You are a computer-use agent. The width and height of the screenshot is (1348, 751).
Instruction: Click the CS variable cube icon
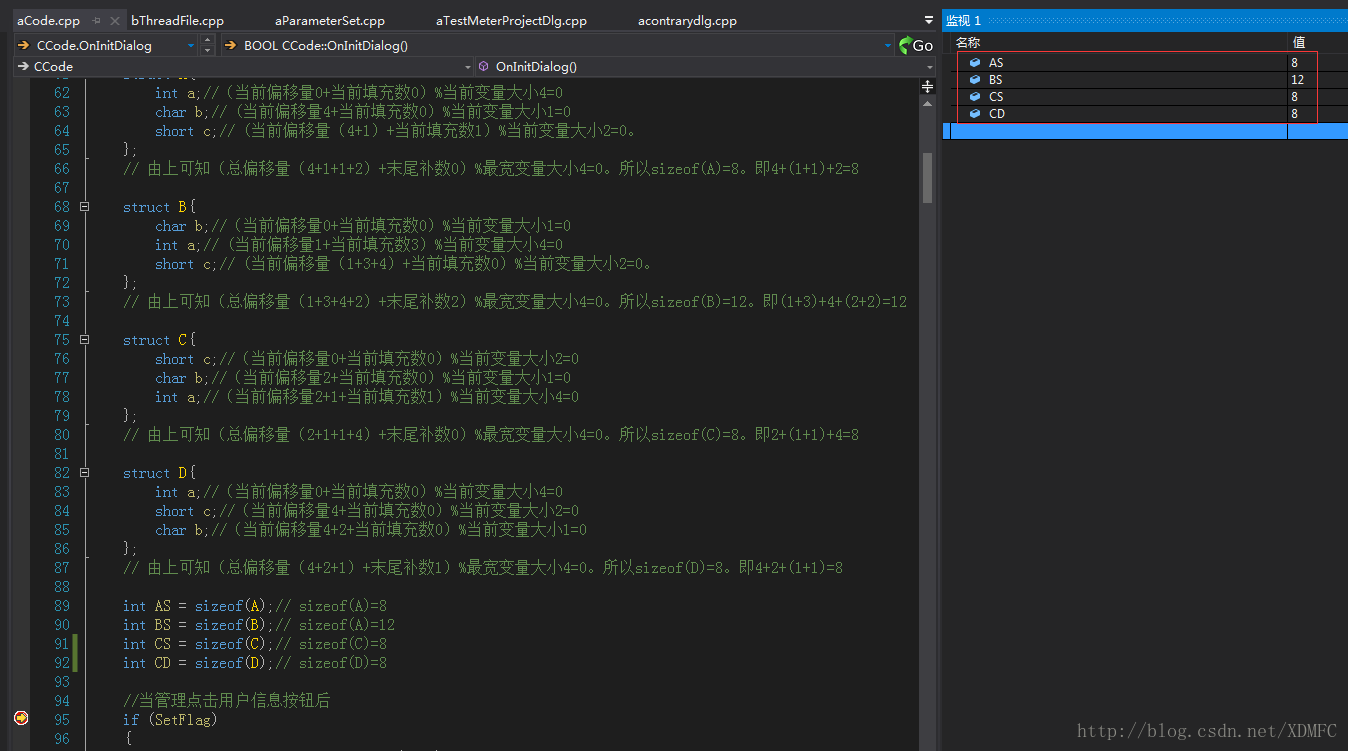click(975, 97)
